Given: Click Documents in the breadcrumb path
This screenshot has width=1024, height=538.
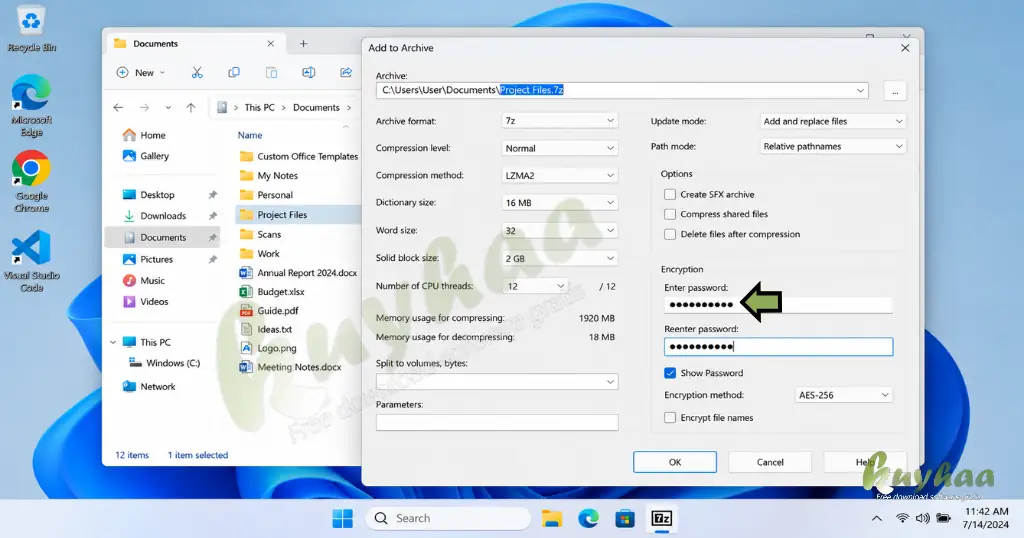Looking at the screenshot, I should tap(316, 108).
